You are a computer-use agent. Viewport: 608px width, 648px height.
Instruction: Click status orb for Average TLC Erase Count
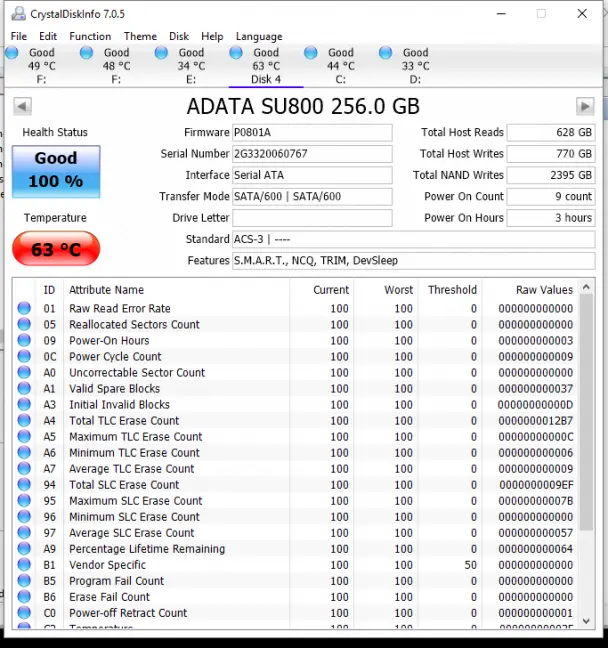click(x=24, y=469)
